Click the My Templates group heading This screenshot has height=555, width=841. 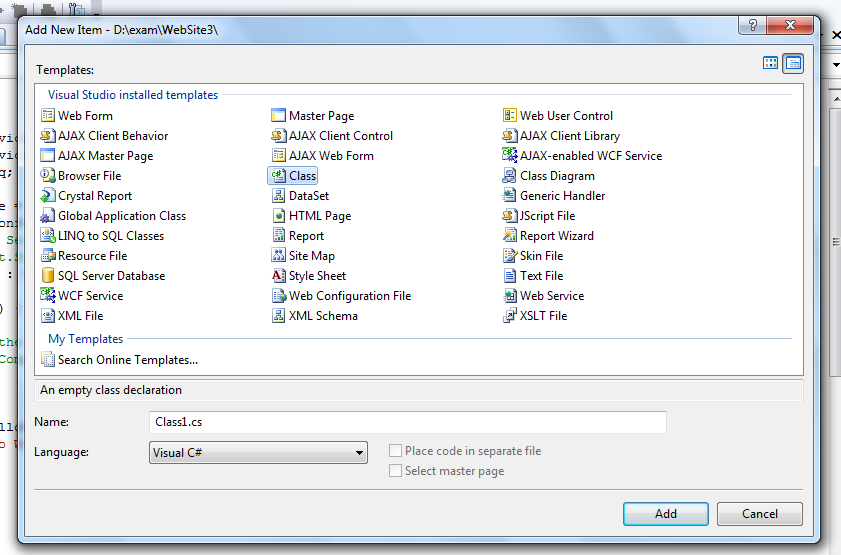(86, 339)
